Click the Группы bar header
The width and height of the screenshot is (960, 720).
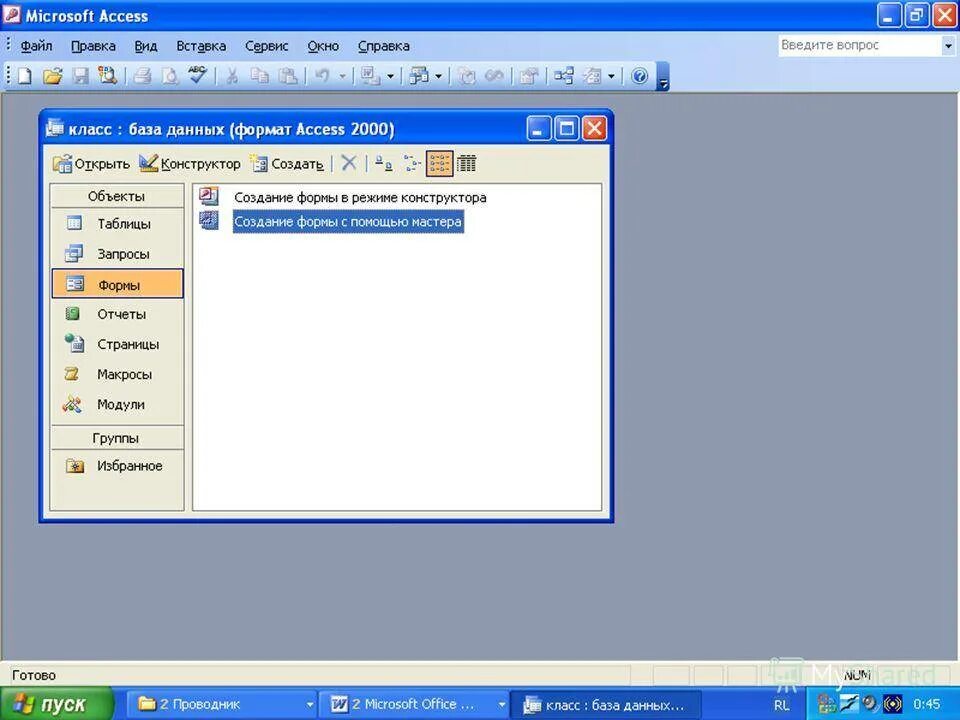point(116,438)
